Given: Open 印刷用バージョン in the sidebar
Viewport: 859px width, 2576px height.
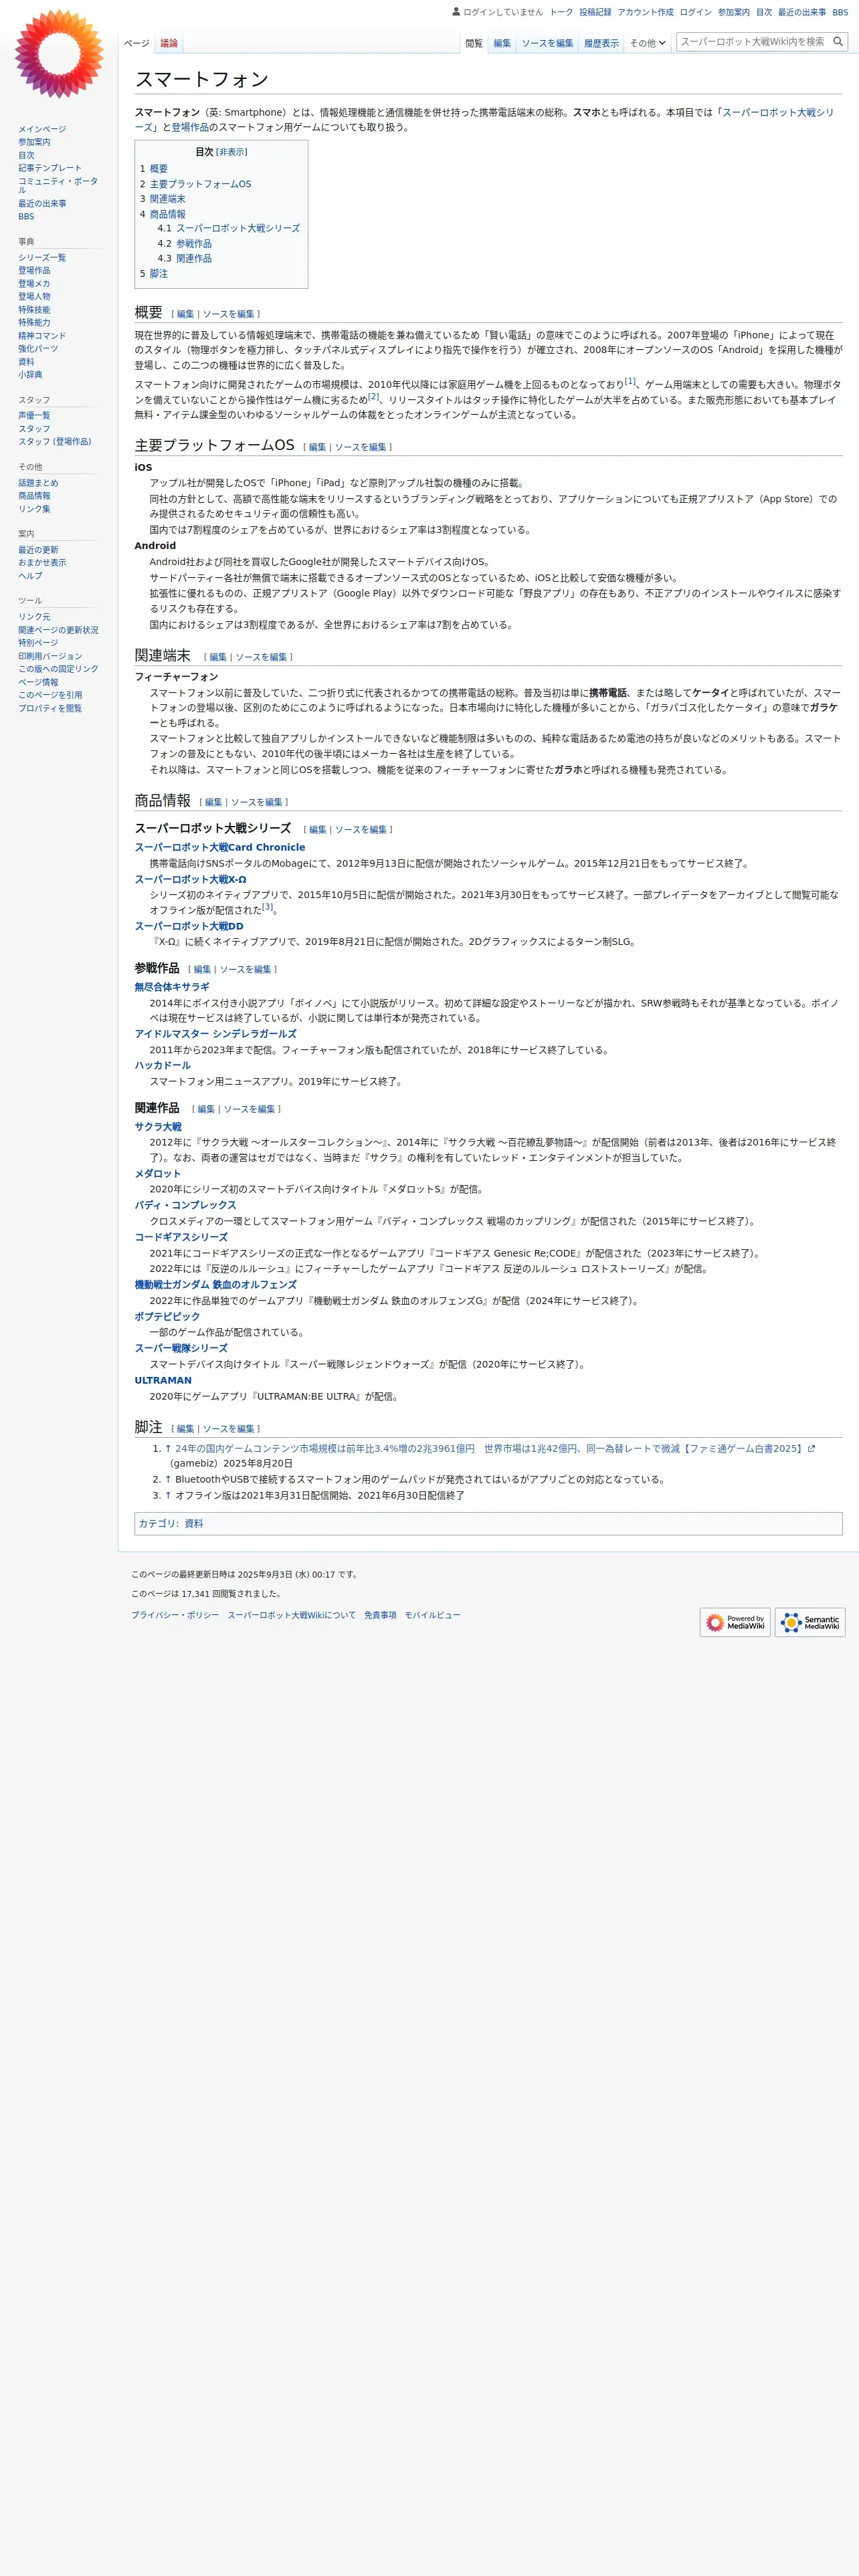Looking at the screenshot, I should pyautogui.click(x=50, y=656).
